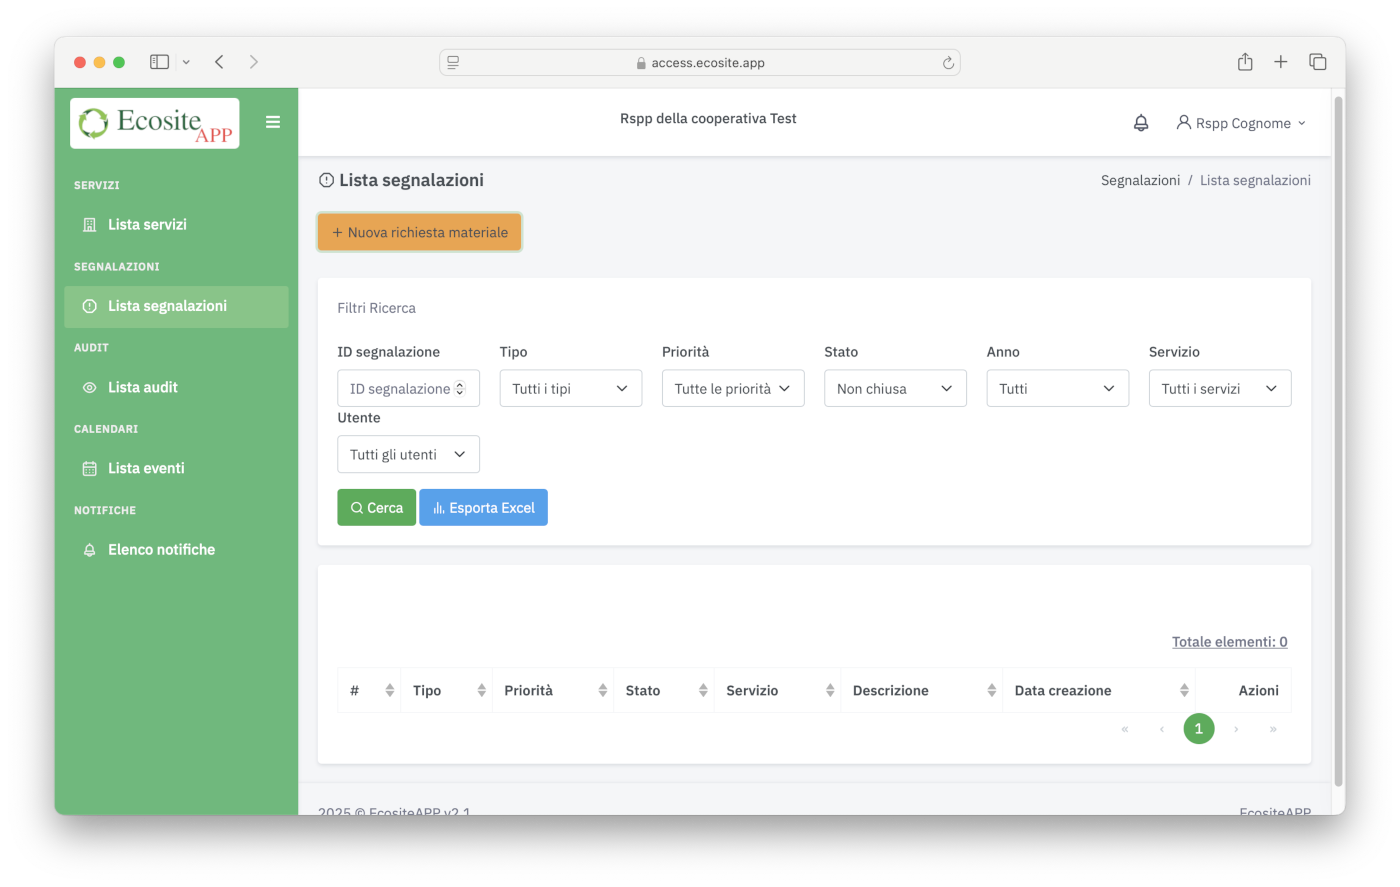Jump to first page with « button
This screenshot has width=1400, height=887.
coord(1125,729)
